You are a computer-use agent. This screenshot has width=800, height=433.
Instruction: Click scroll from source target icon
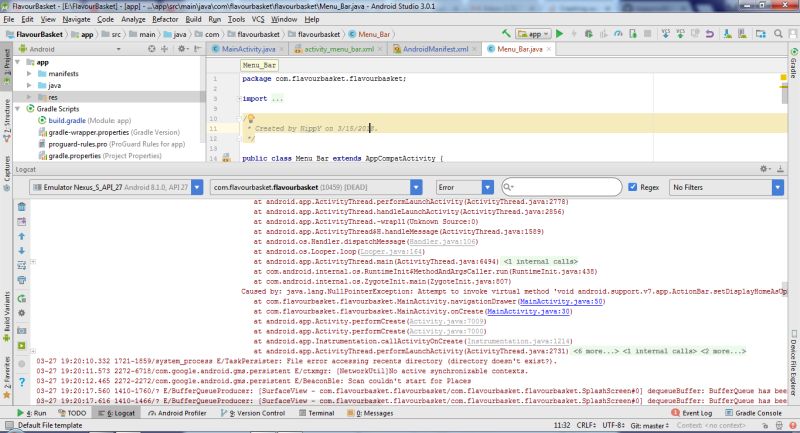[152, 49]
